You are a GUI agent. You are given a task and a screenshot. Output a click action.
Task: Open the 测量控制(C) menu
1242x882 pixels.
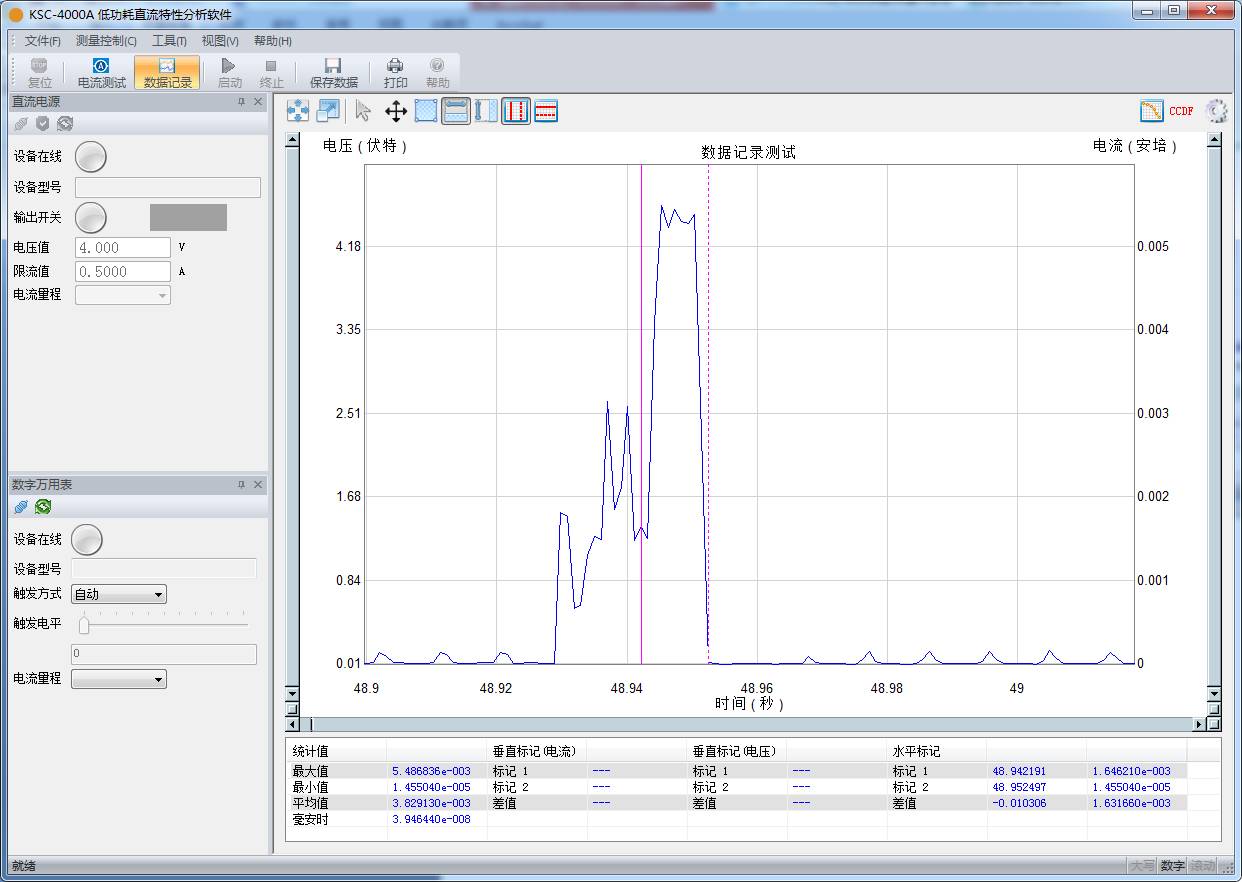106,41
